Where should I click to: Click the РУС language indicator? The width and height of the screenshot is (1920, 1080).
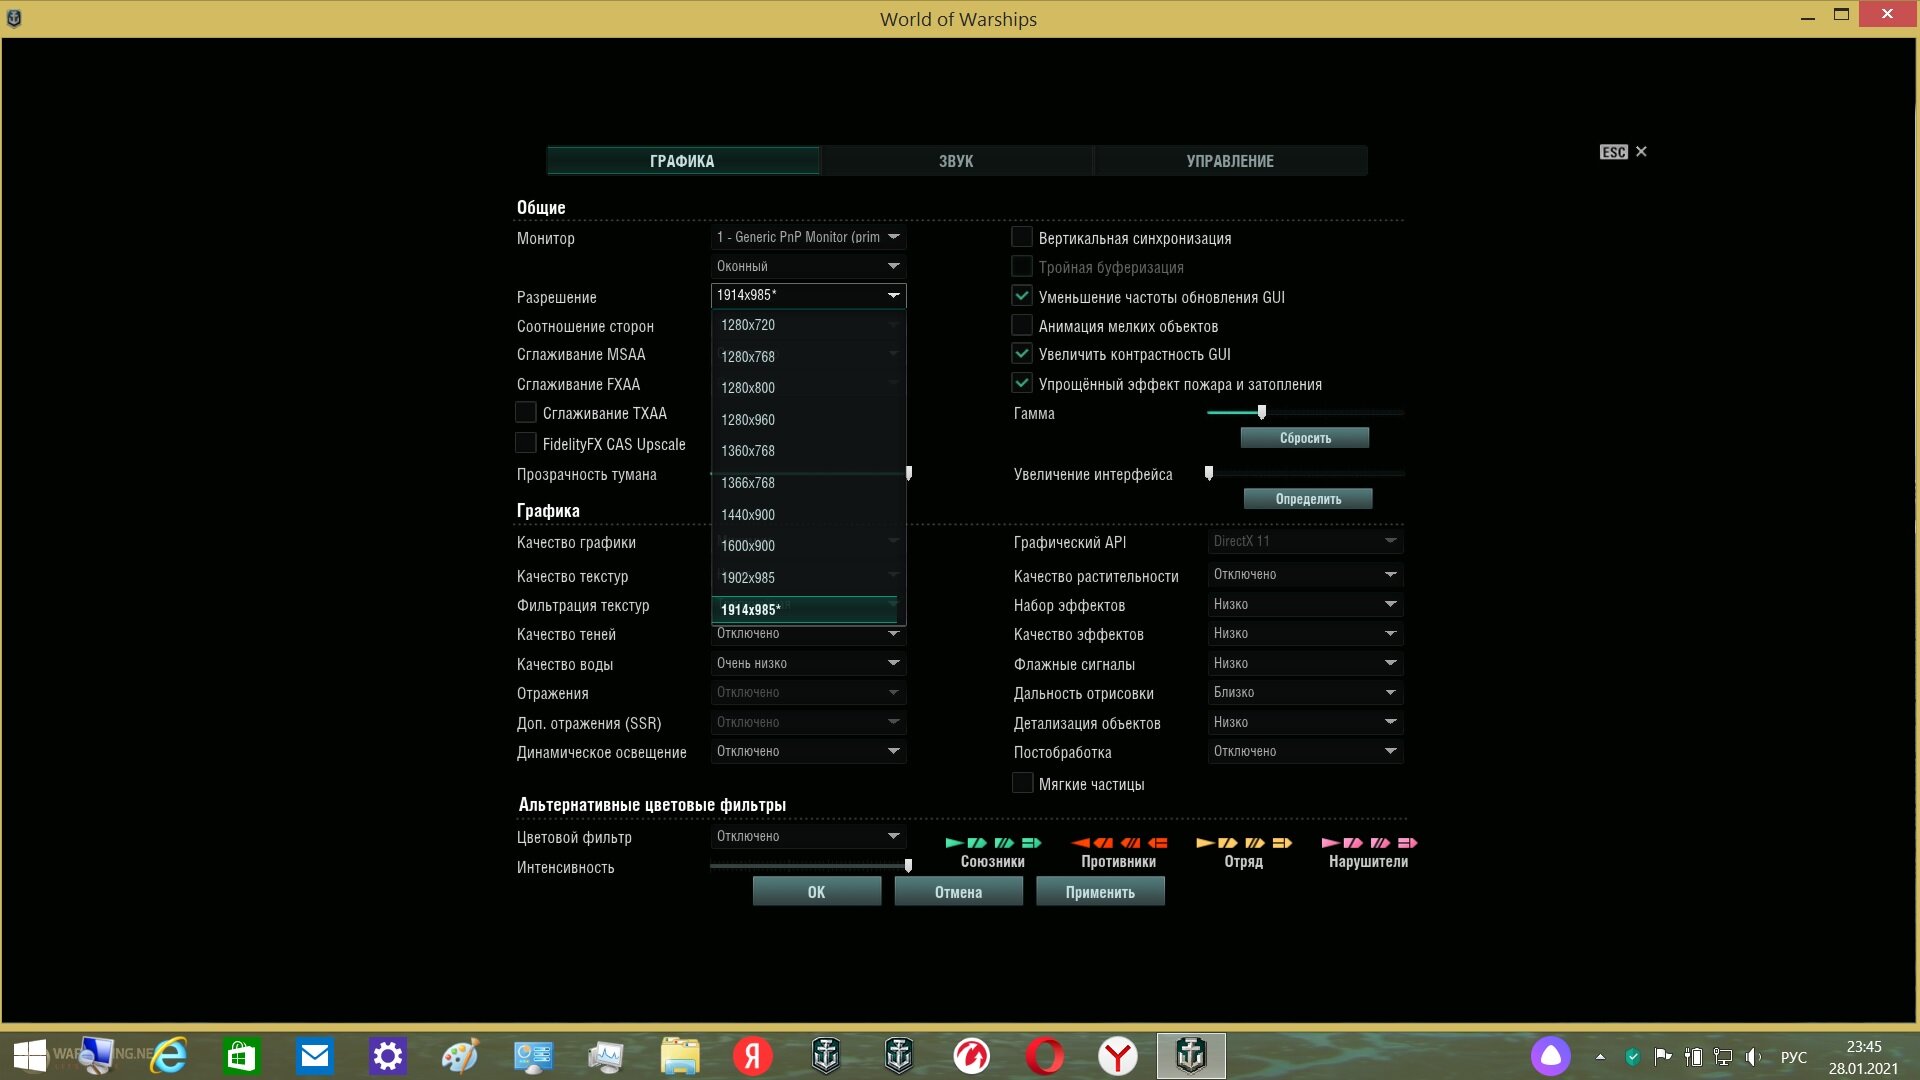1794,1057
